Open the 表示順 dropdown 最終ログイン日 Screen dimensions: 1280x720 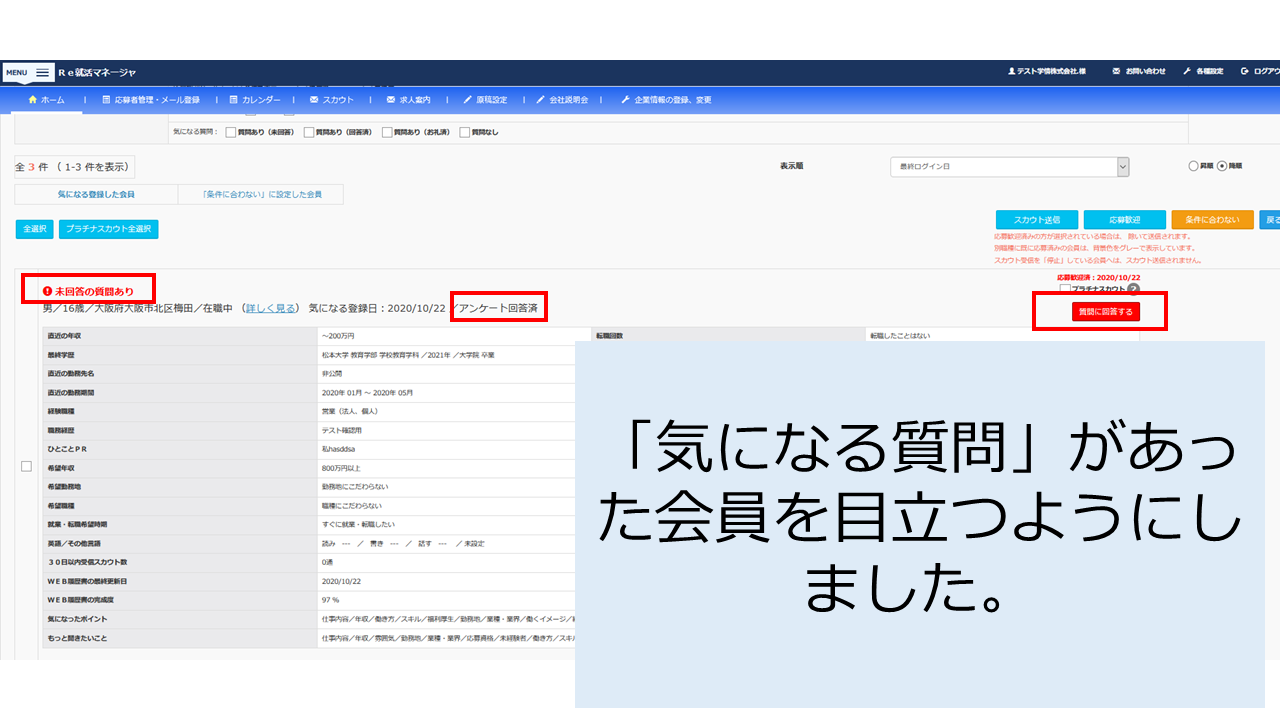pyautogui.click(x=1009, y=167)
